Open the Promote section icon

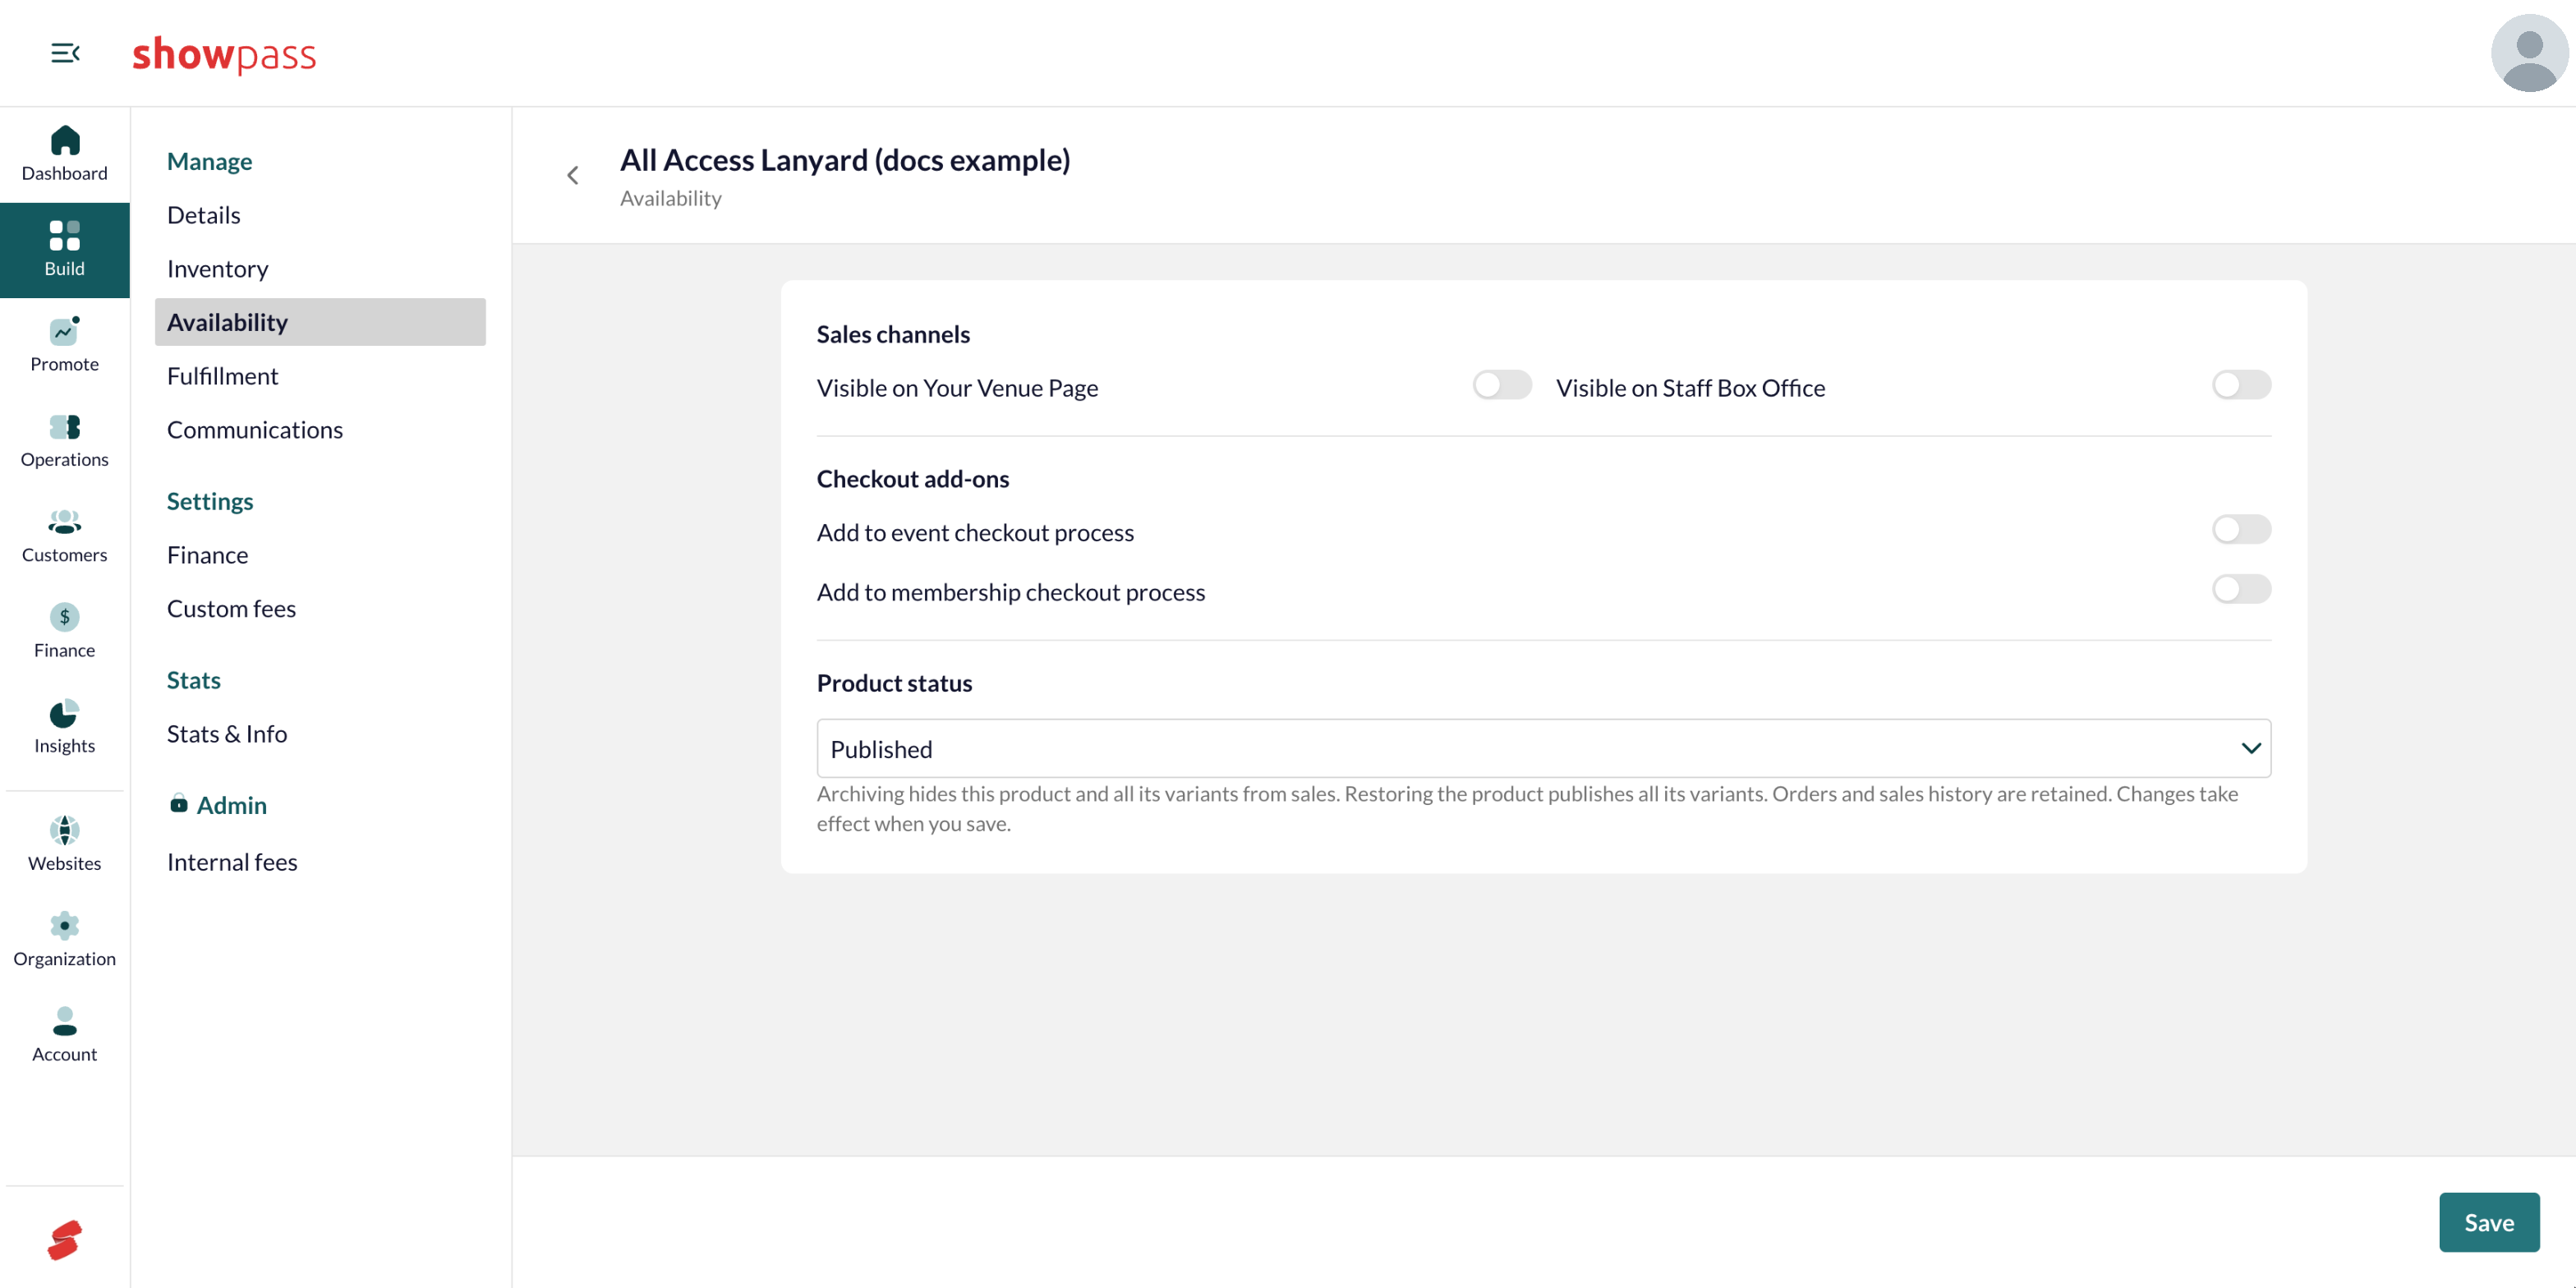click(x=65, y=331)
